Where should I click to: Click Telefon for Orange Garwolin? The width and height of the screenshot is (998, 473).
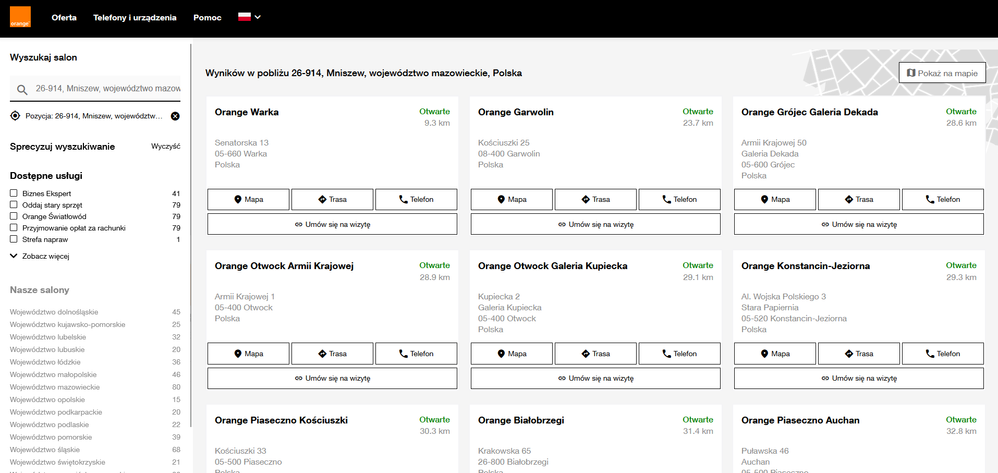pos(680,199)
